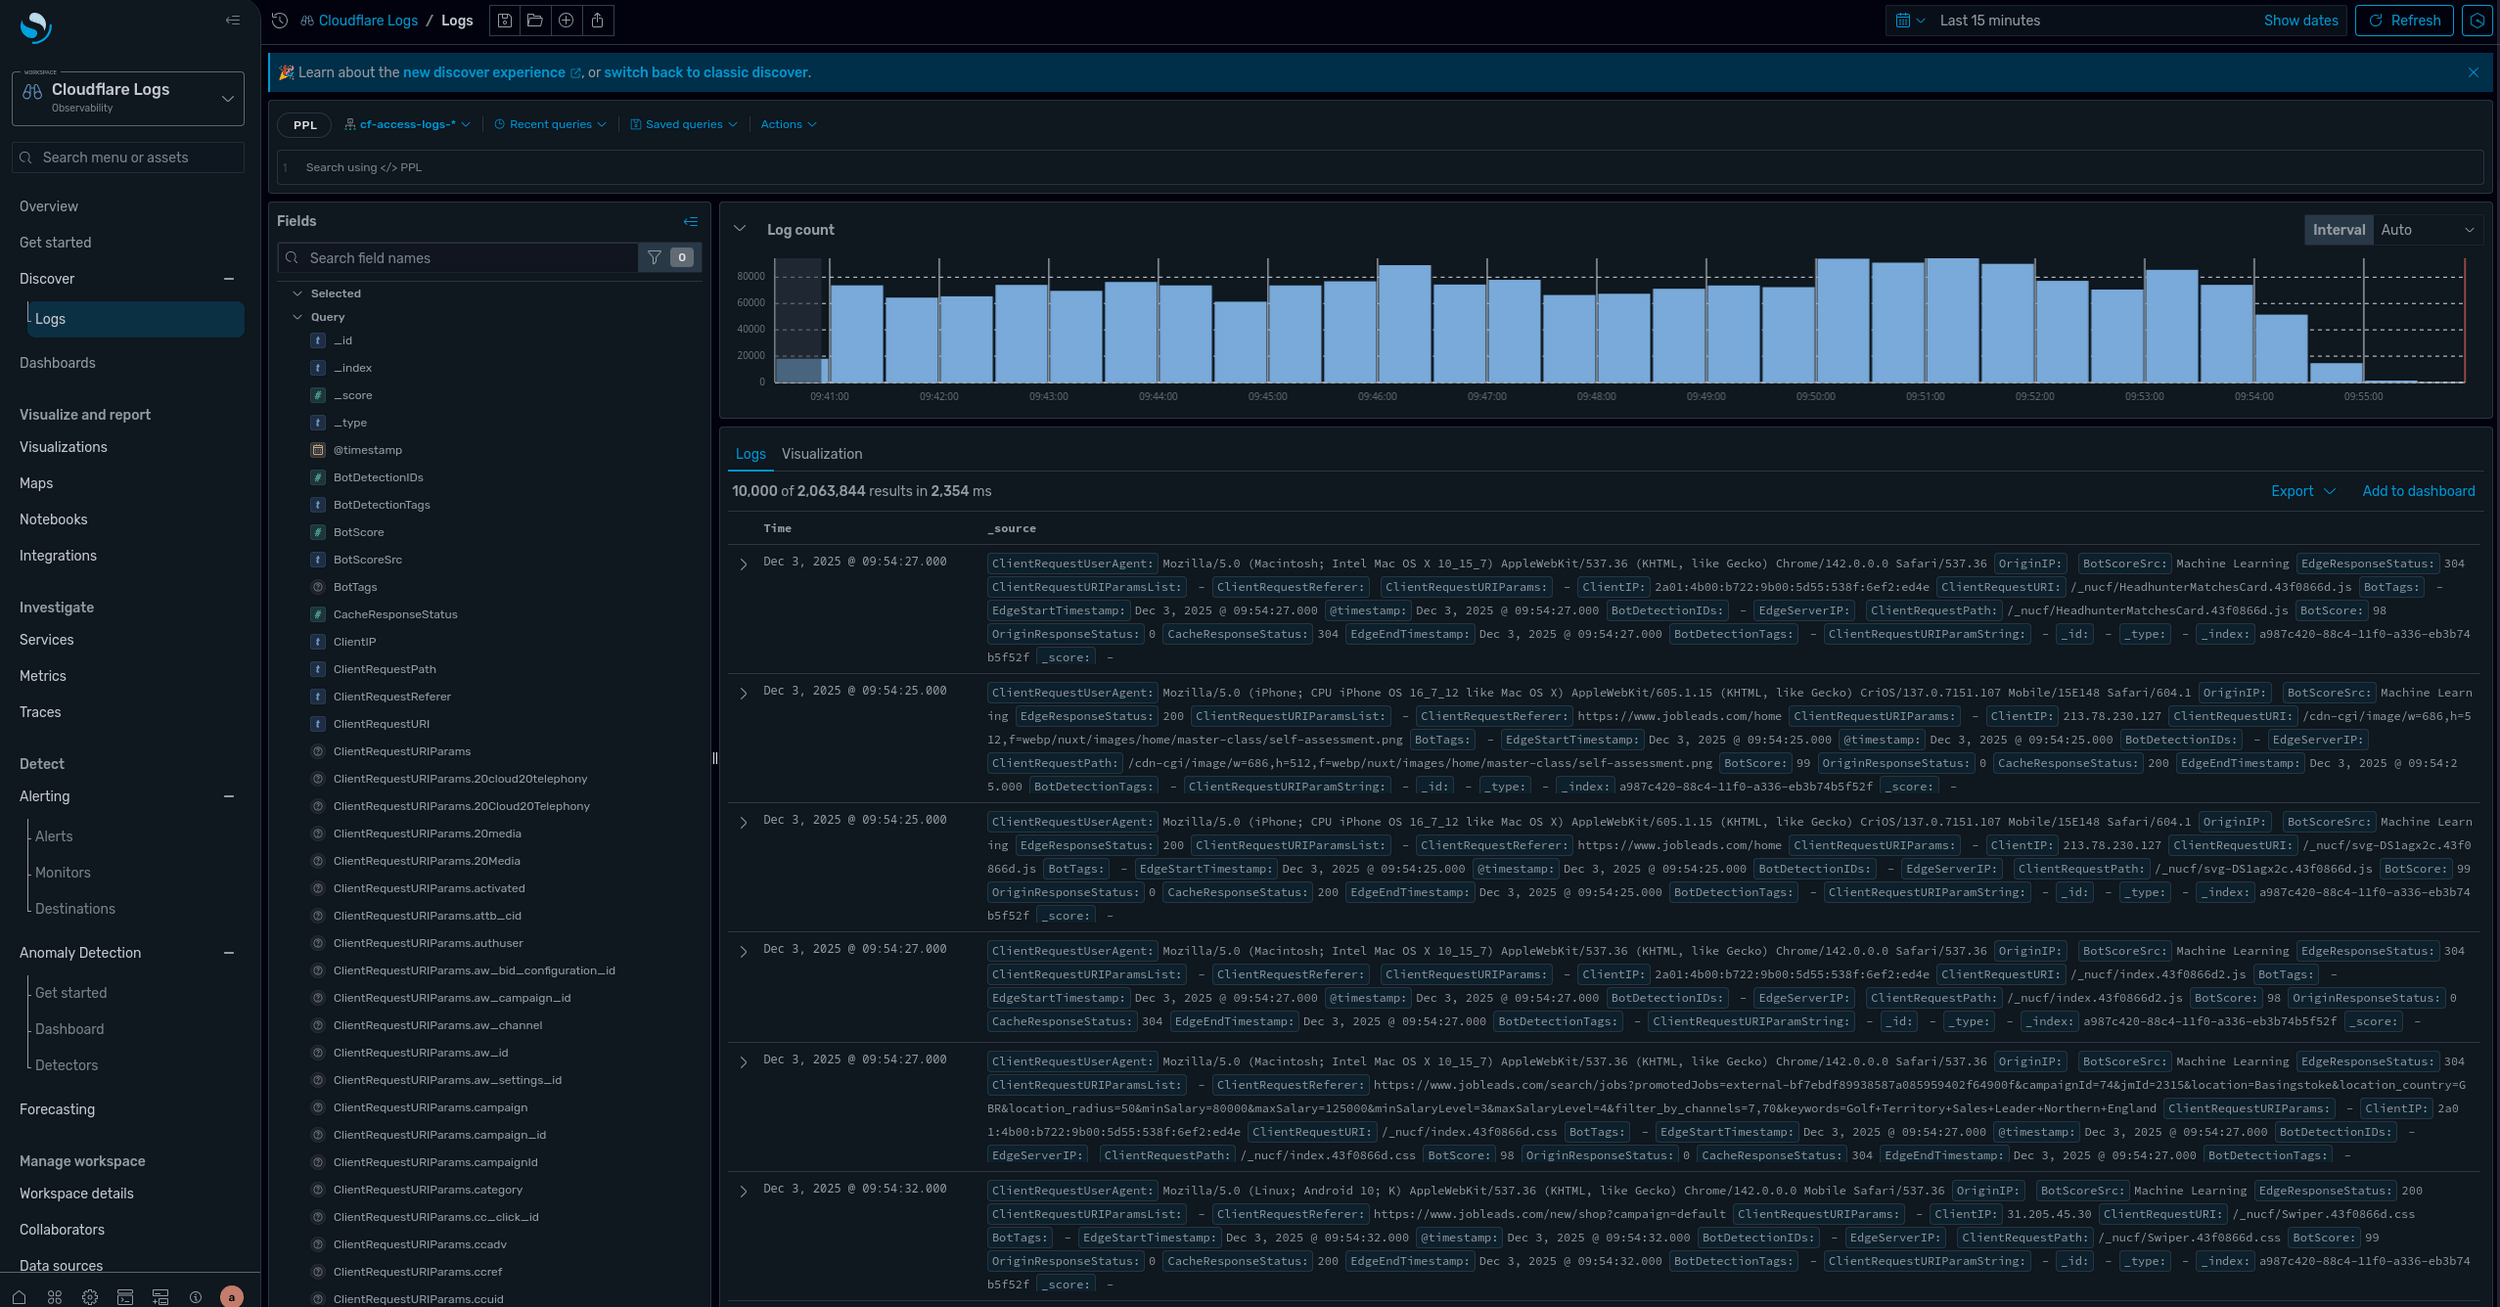Click the home icon in bottom bar
2500x1307 pixels.
point(19,1297)
